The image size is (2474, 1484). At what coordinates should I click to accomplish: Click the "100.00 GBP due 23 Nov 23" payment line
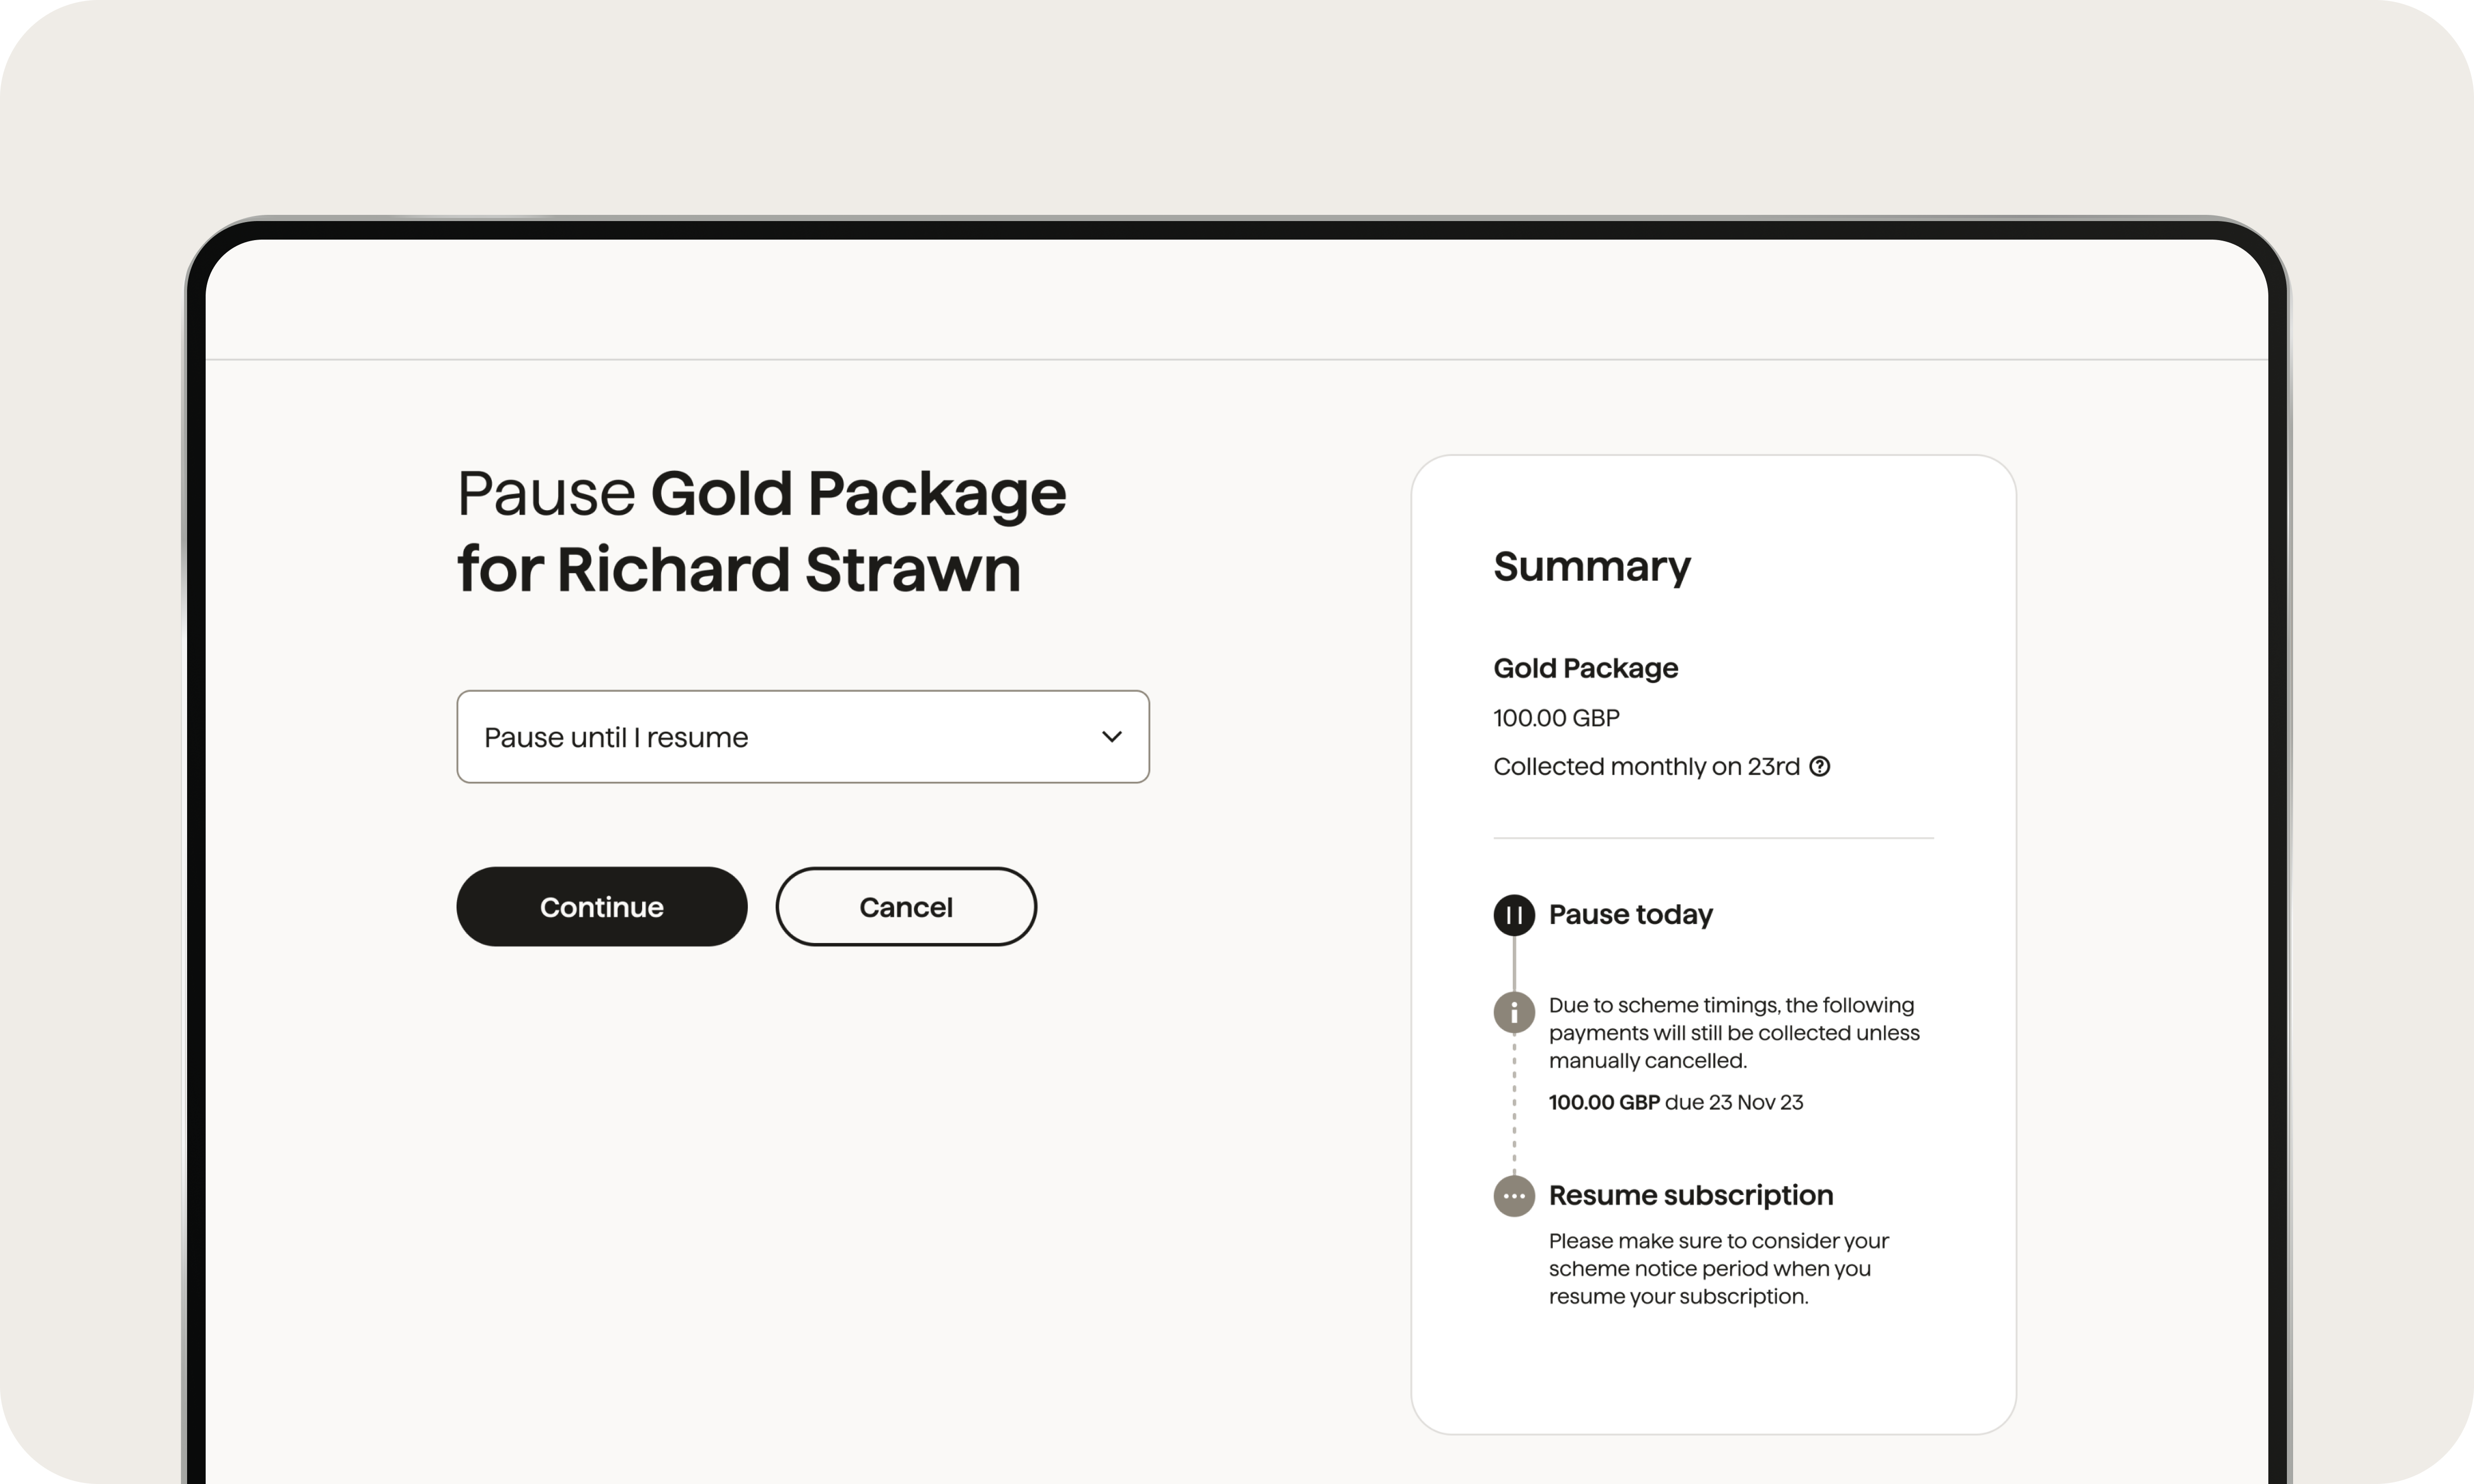[1675, 1102]
